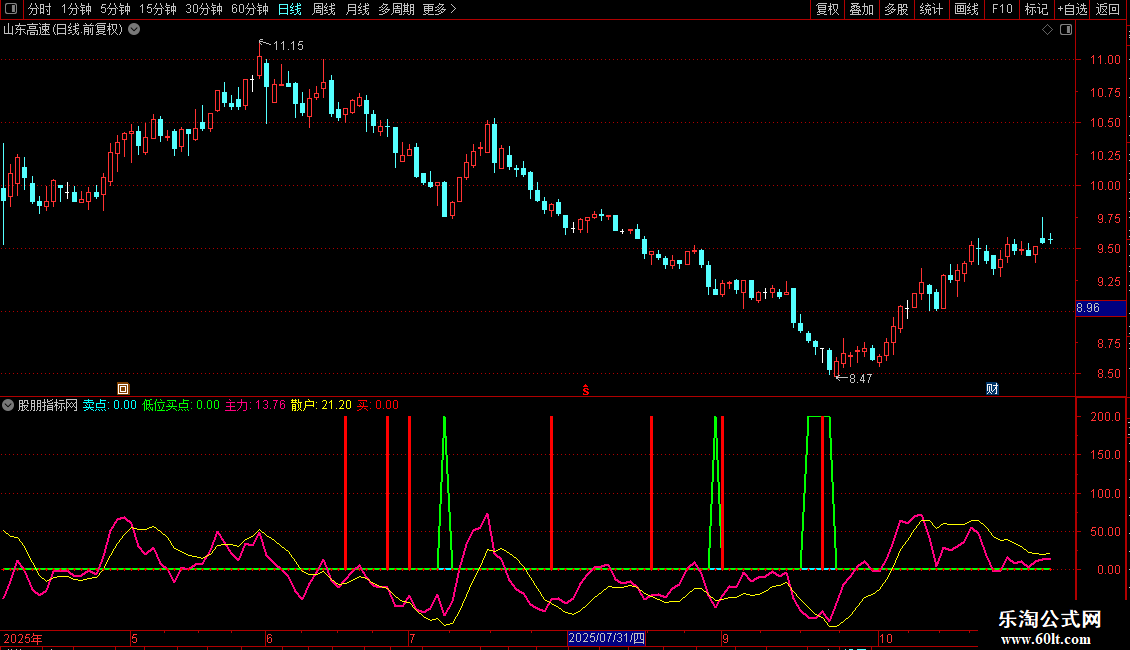Toggle the 标记 mark option

click(1036, 9)
